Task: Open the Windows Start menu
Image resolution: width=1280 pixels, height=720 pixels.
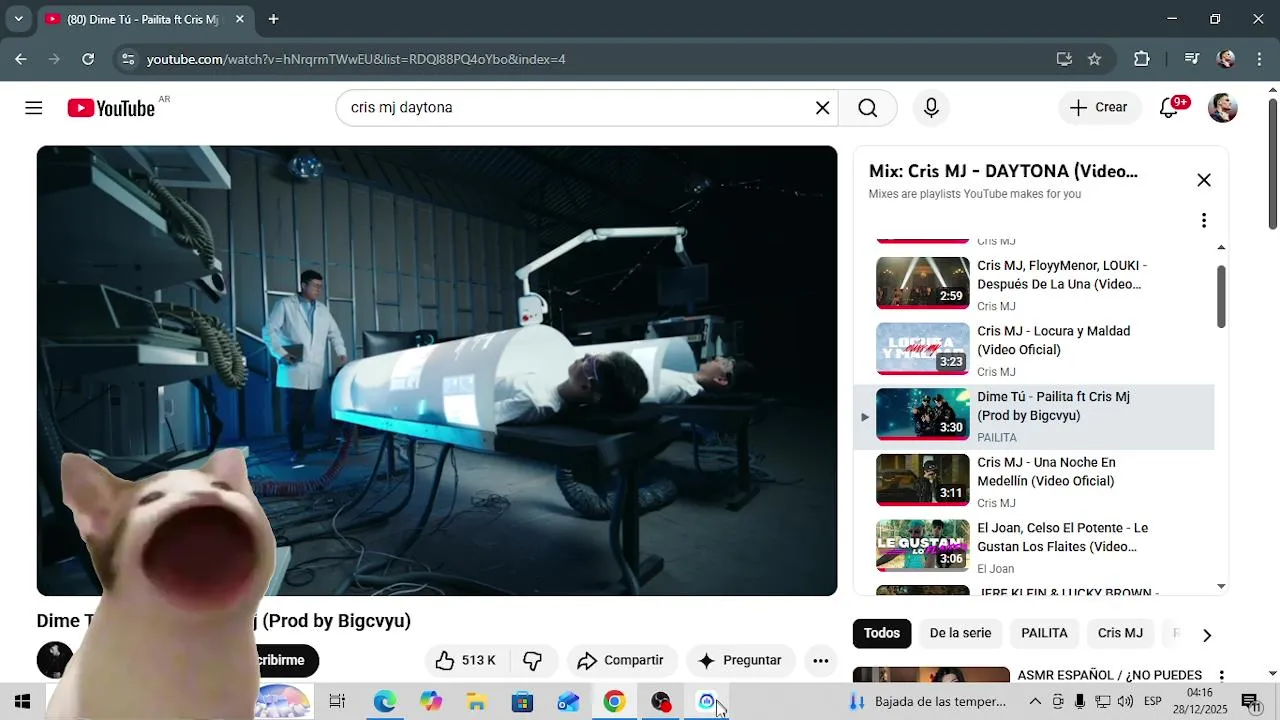Action: (22, 702)
